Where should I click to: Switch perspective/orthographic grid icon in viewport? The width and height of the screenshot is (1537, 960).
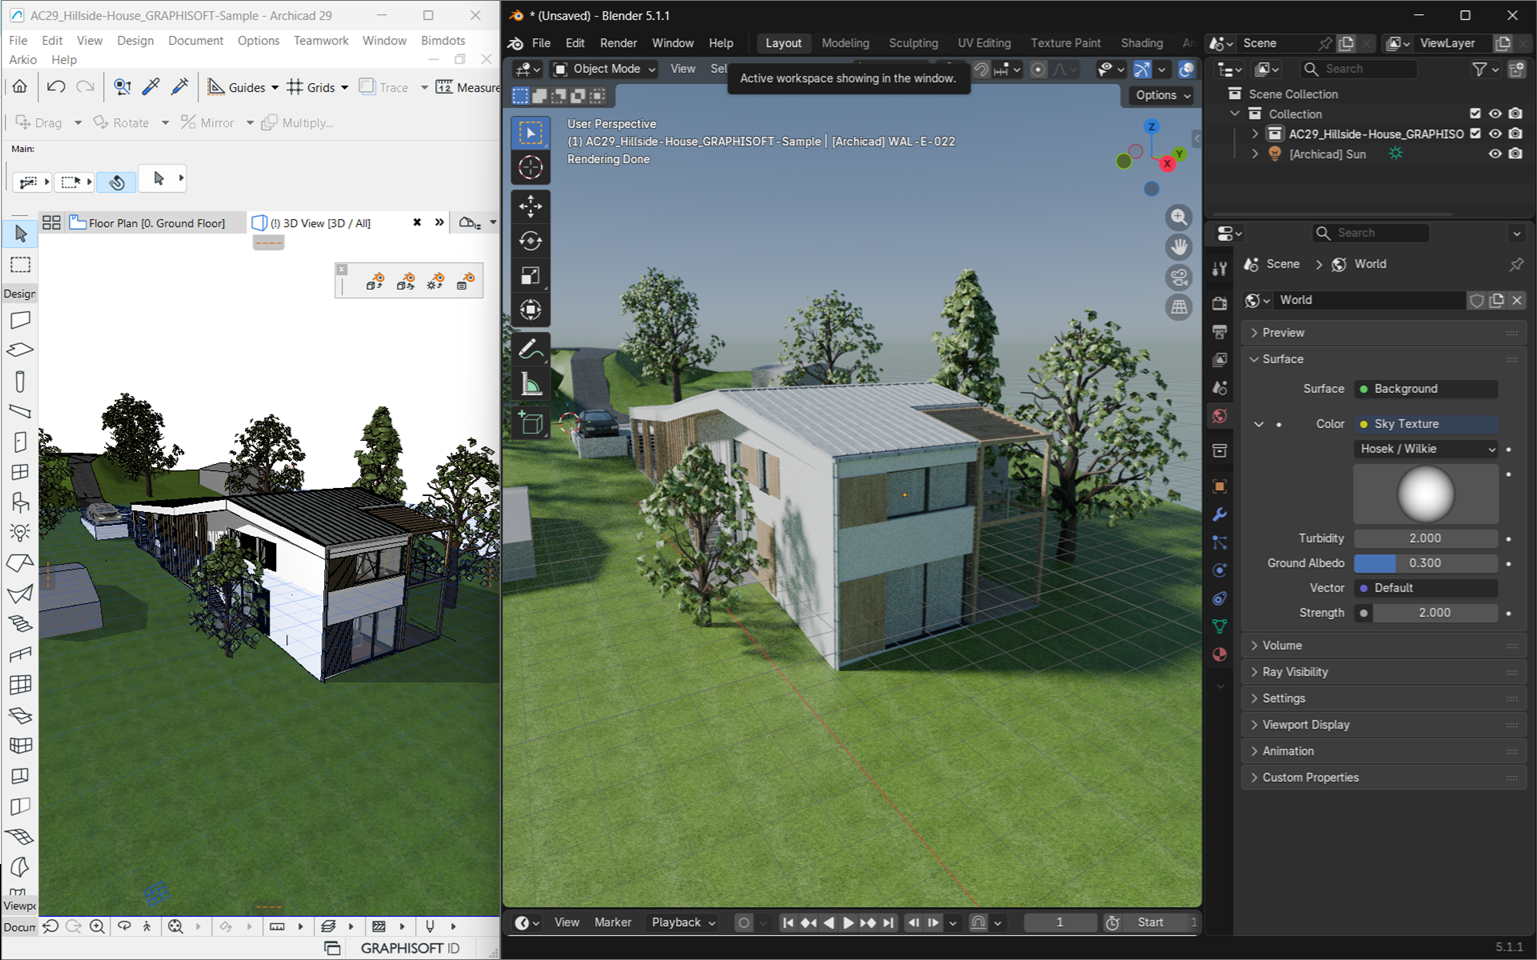tap(1180, 307)
